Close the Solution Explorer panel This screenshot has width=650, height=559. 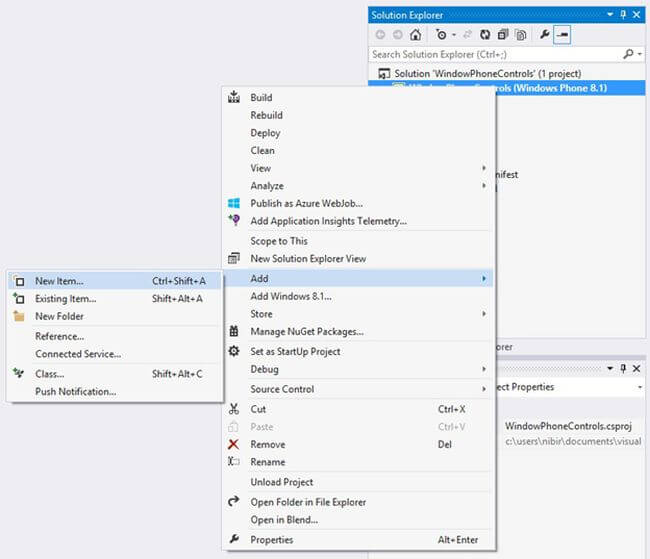coord(637,15)
